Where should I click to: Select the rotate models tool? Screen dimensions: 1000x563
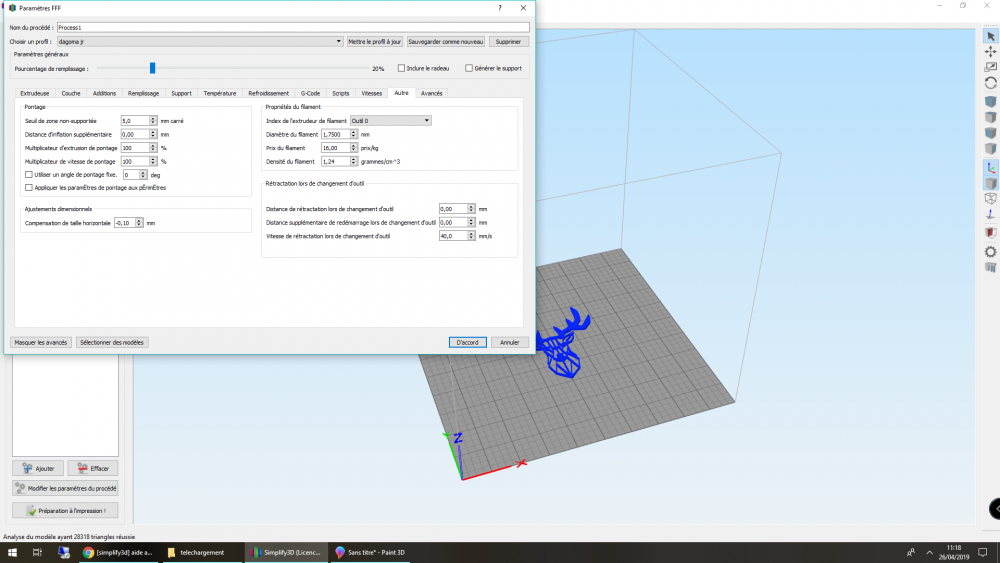[990, 83]
